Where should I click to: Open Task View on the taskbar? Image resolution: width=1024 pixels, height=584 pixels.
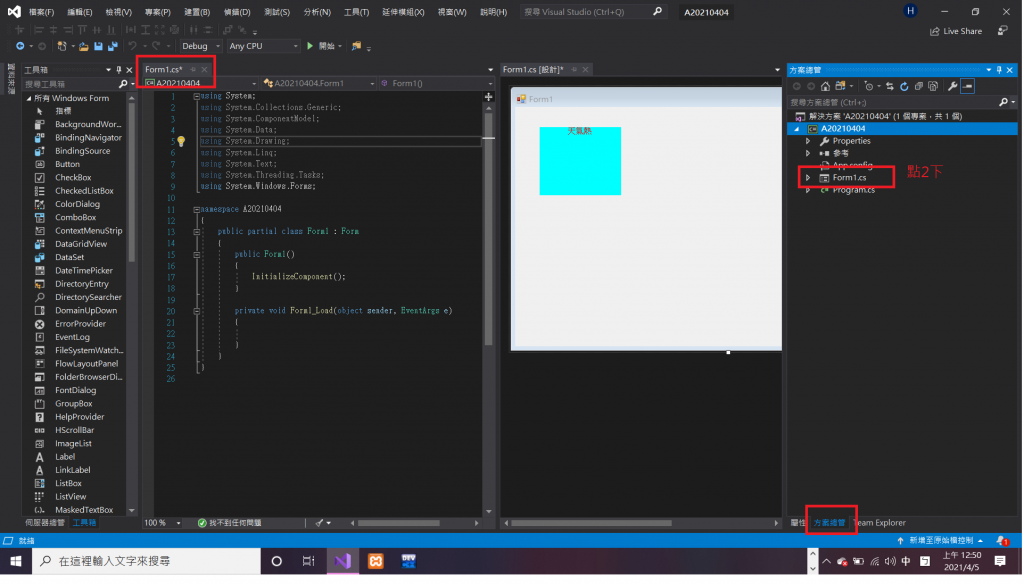pos(308,561)
